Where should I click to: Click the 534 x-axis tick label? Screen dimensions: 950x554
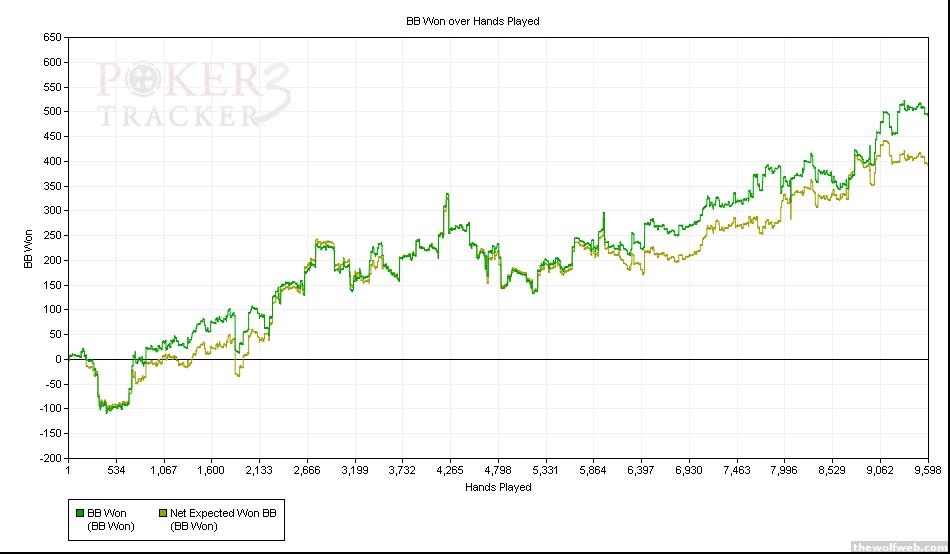(x=116, y=469)
